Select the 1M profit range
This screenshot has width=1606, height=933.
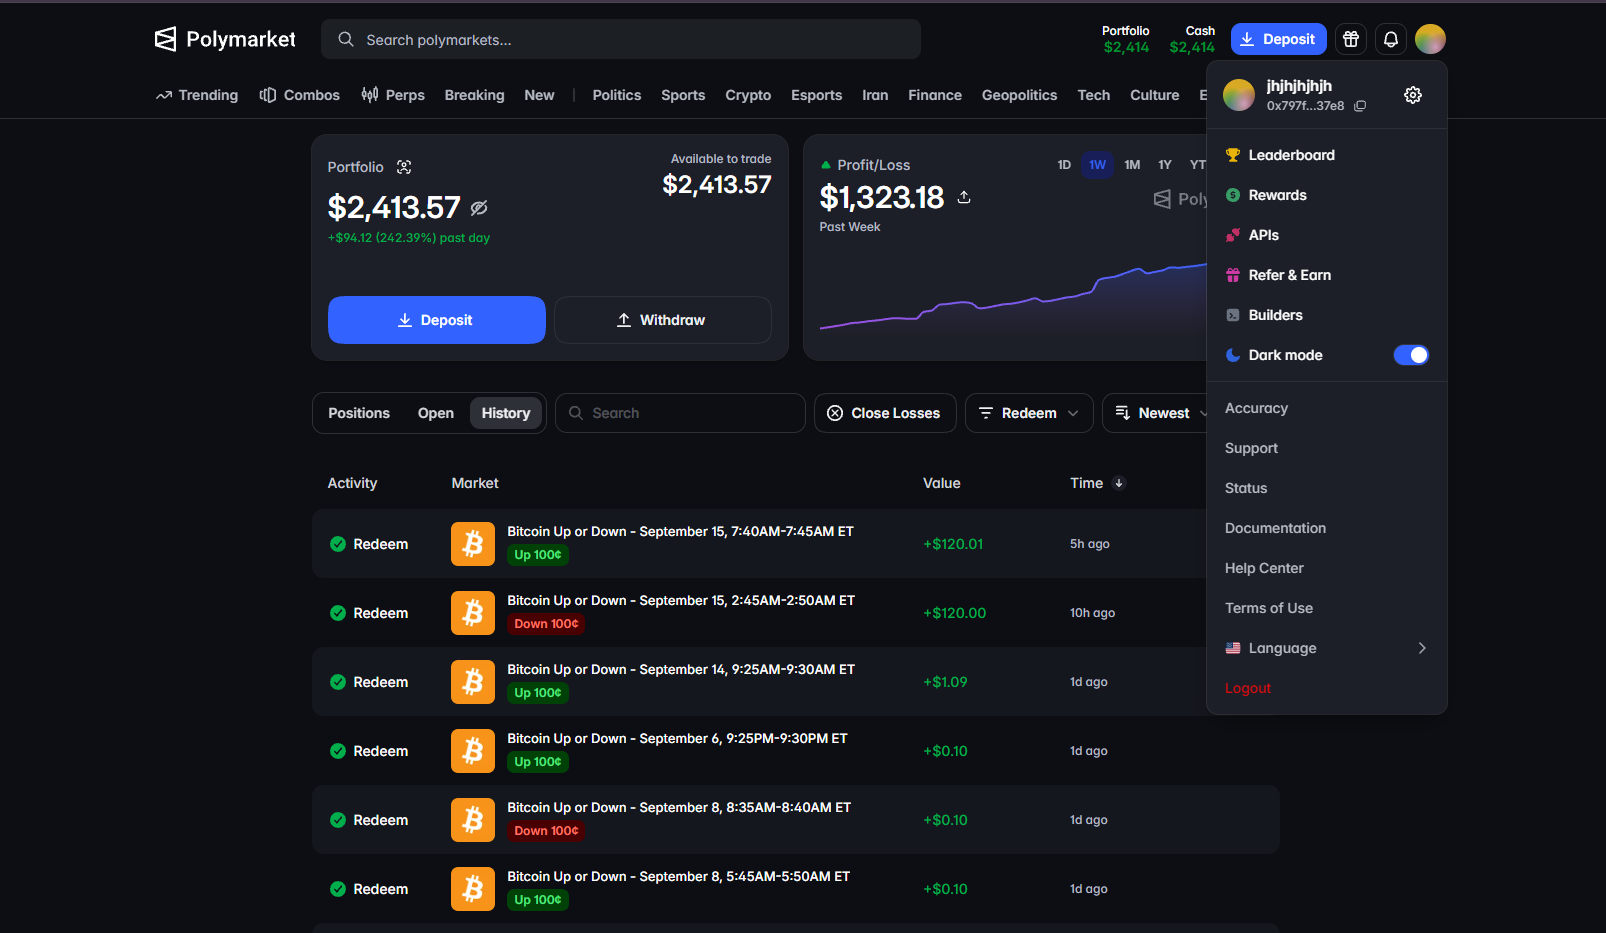tap(1132, 165)
